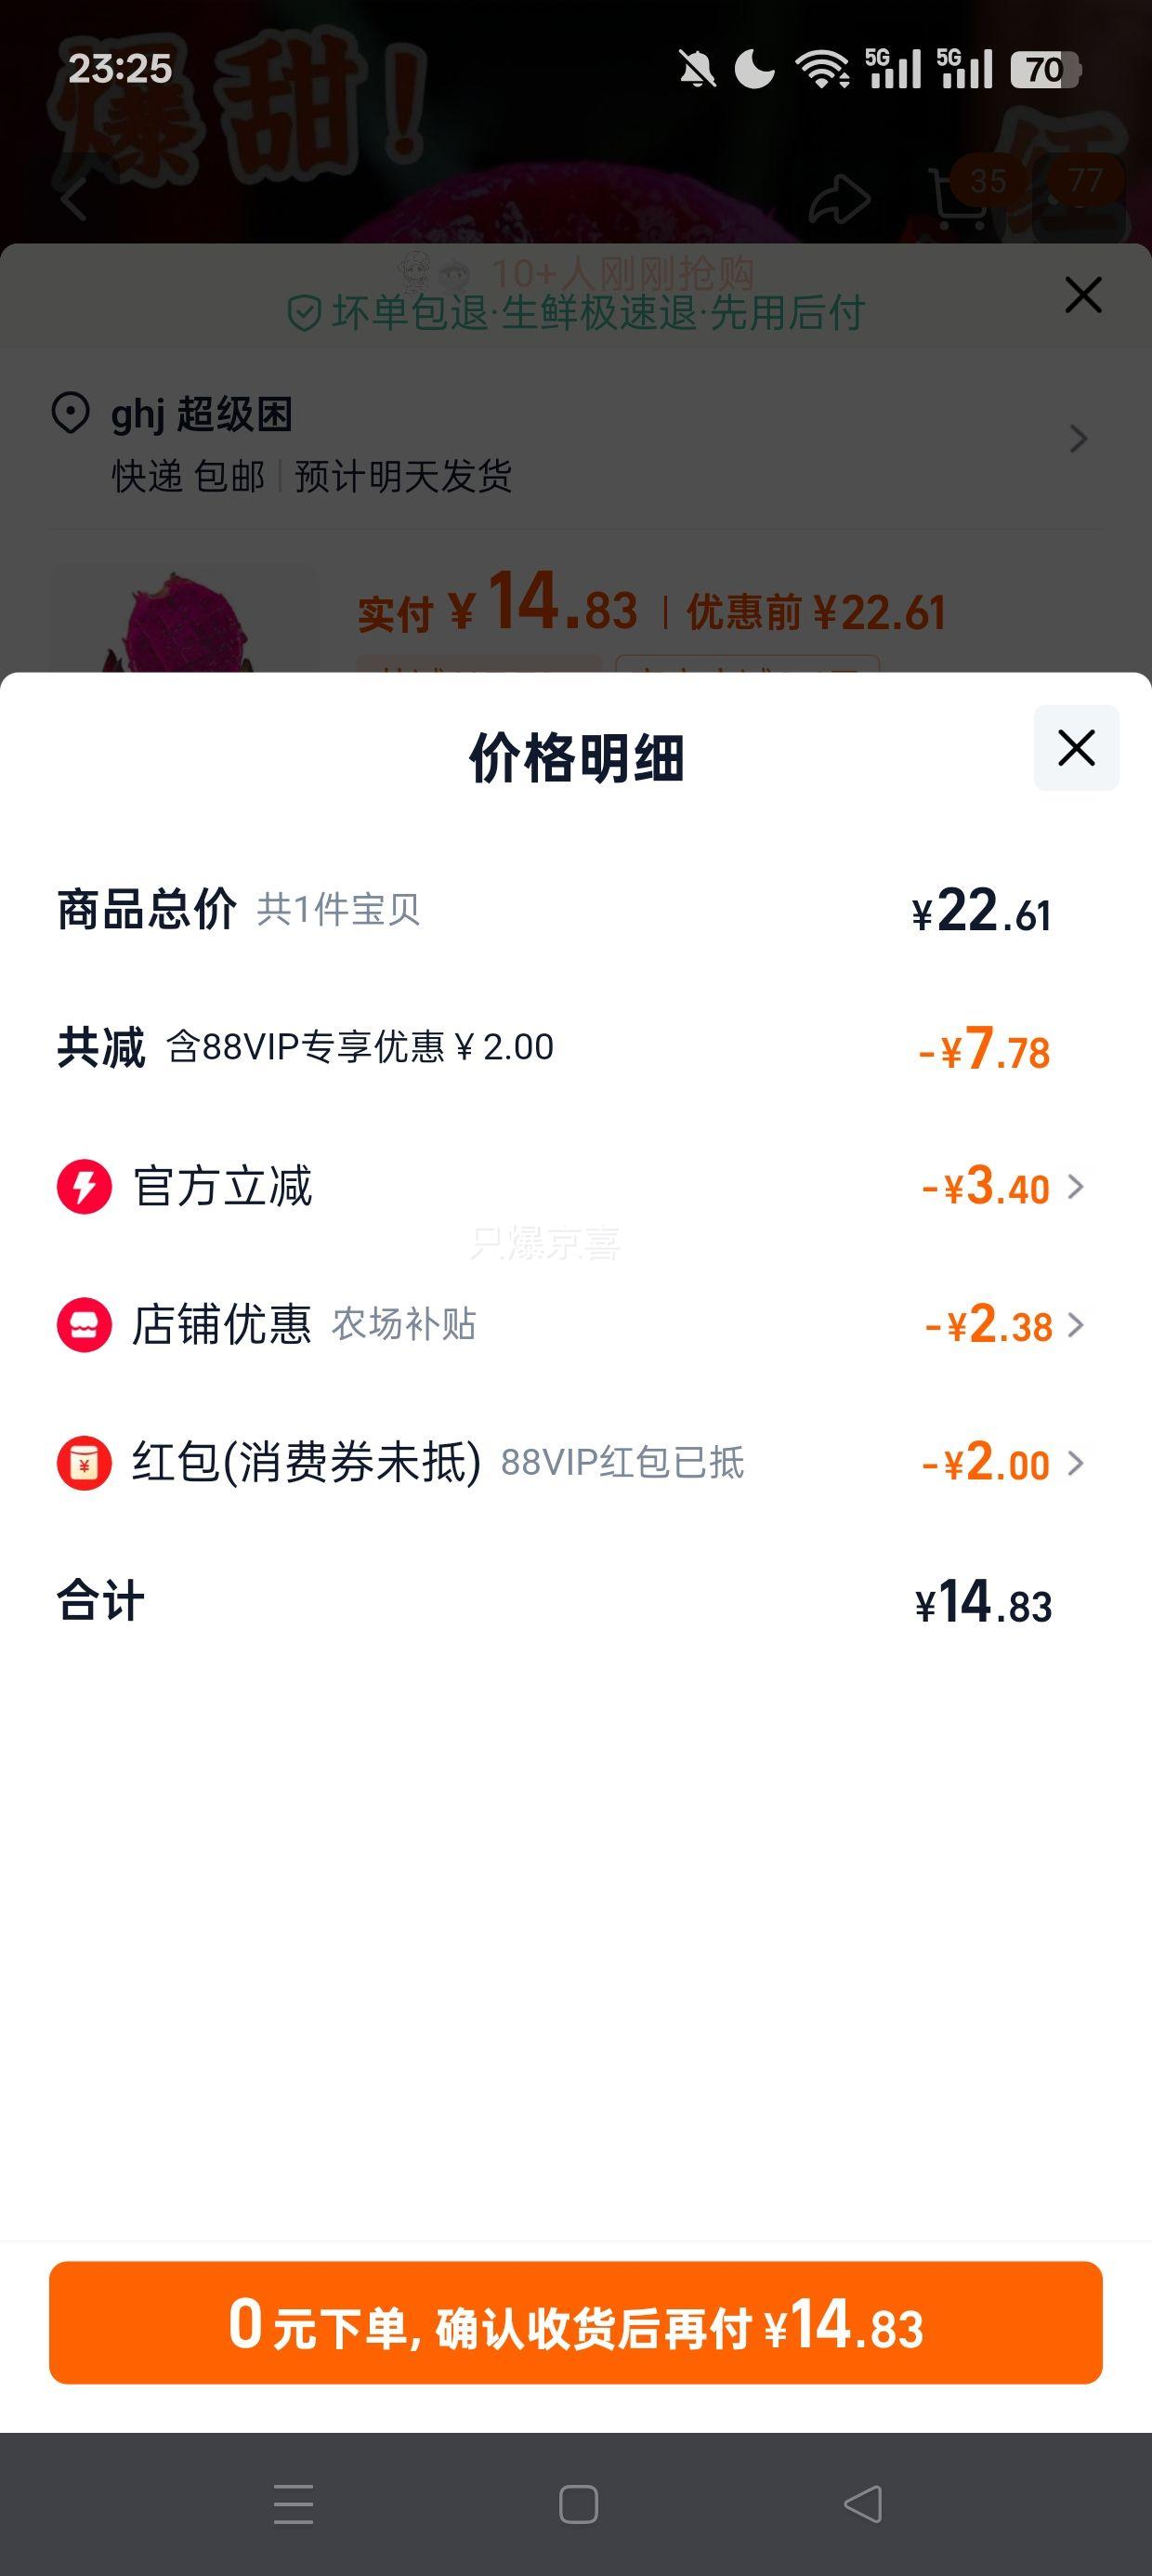Tap the location pin icon
1152x2576 pixels.
[x=70, y=413]
